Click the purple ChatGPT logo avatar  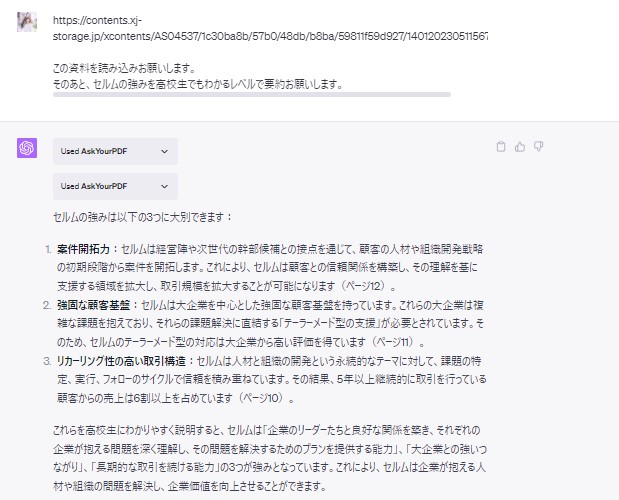tap(27, 148)
